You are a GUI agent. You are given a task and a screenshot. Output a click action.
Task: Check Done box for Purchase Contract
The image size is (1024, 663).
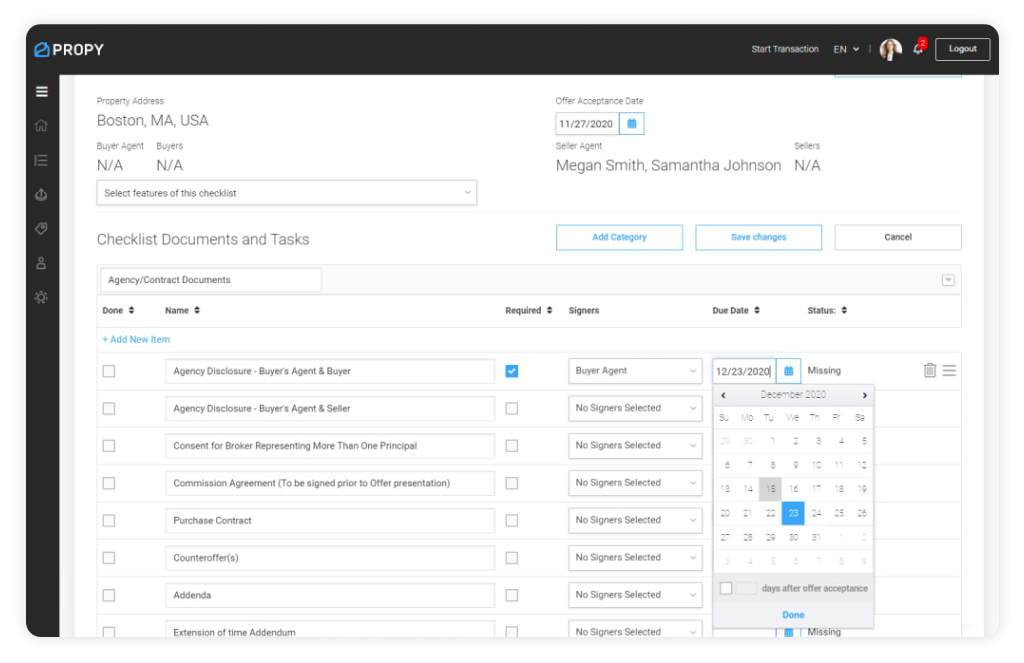click(x=109, y=521)
